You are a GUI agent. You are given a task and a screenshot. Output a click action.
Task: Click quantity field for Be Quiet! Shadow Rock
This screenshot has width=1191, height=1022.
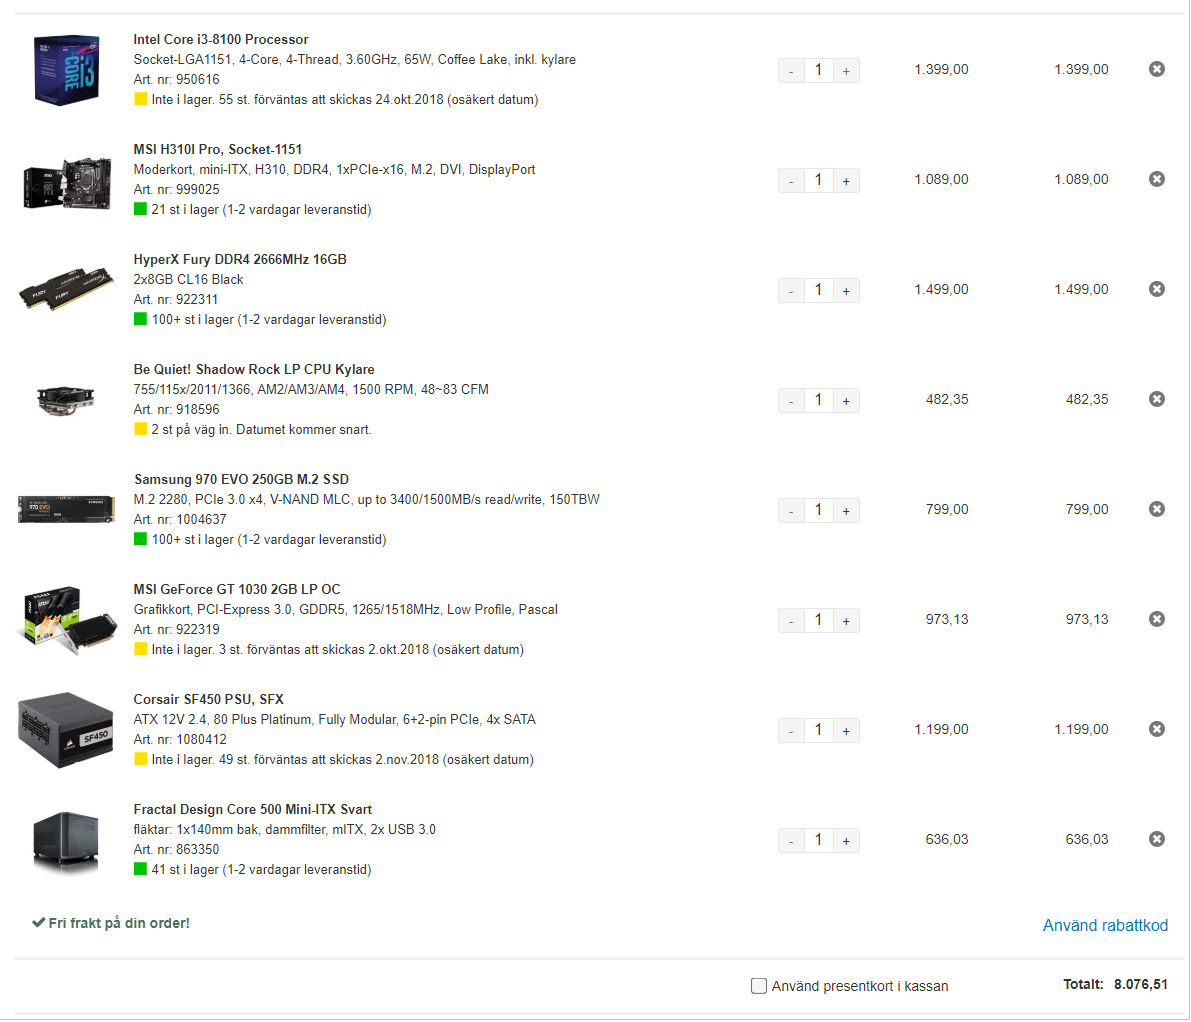pyautogui.click(x=818, y=401)
